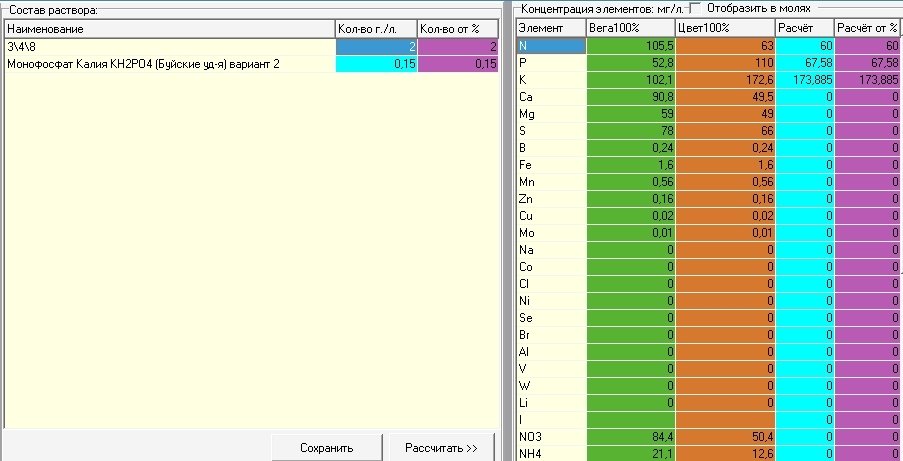Select the grams-per-liter cell of the 3\4\8 row
This screenshot has width=903, height=461.
pos(376,47)
